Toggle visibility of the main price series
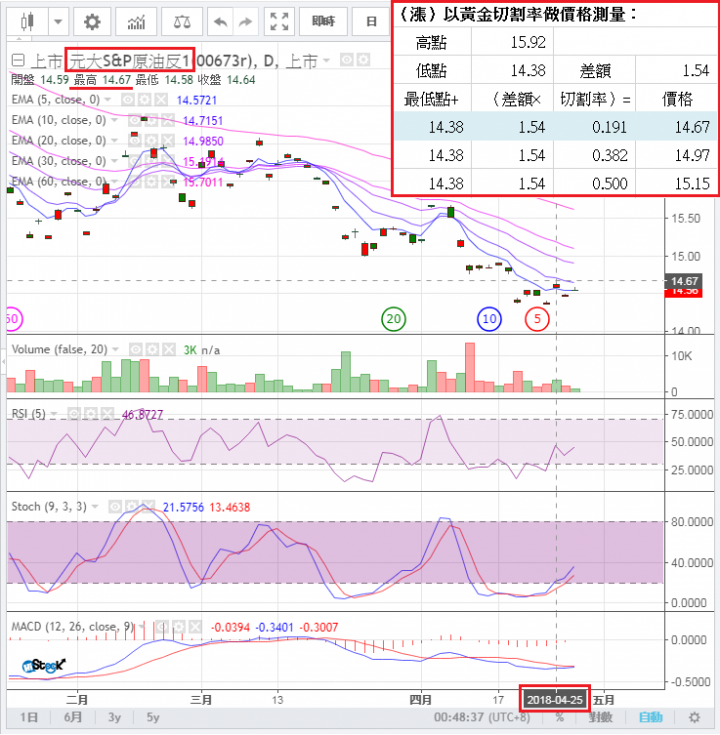720x735 pixels. click(347, 60)
